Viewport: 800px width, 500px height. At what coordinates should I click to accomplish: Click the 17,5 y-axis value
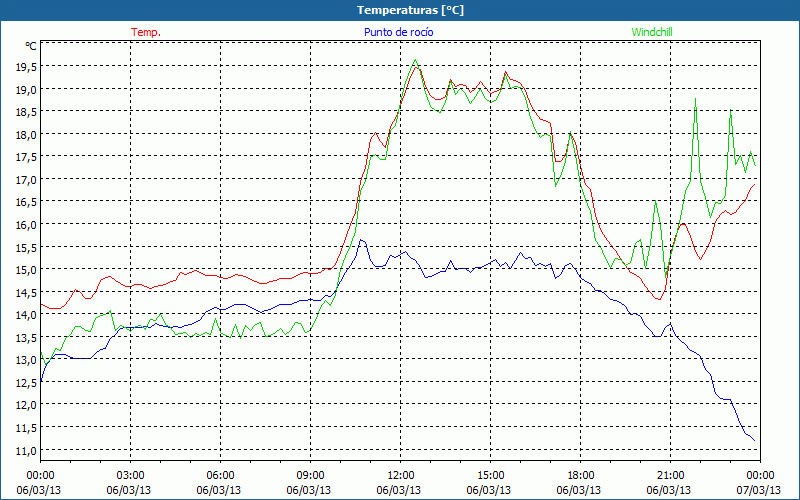[26, 157]
